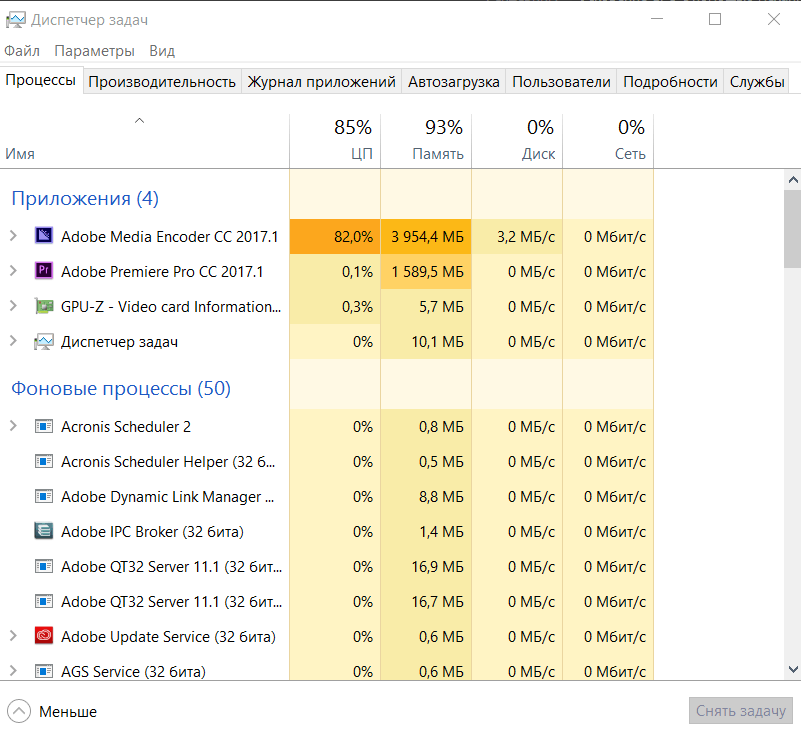Select the second Adobe QT32 Server row, 16,7 МБ
801x730 pixels.
pos(327,601)
